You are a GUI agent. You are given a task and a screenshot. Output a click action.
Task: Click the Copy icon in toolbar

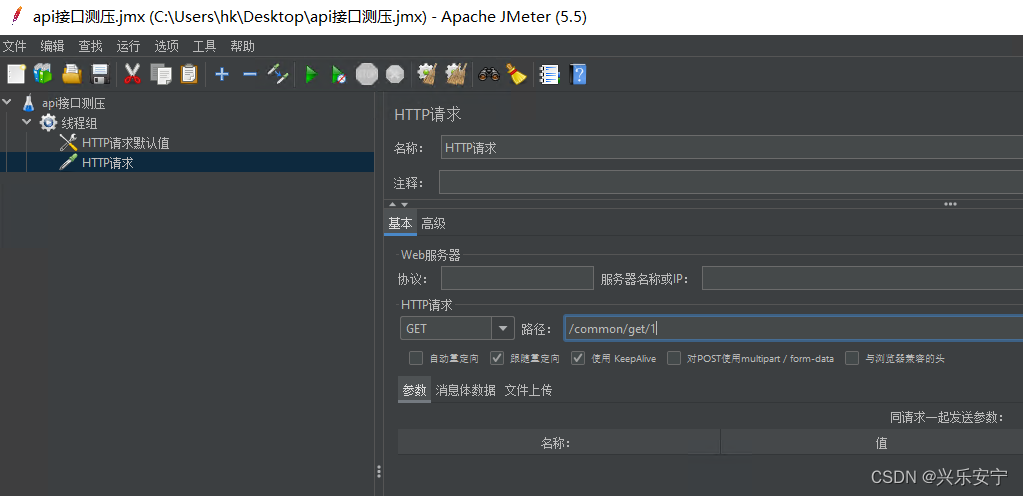point(160,74)
